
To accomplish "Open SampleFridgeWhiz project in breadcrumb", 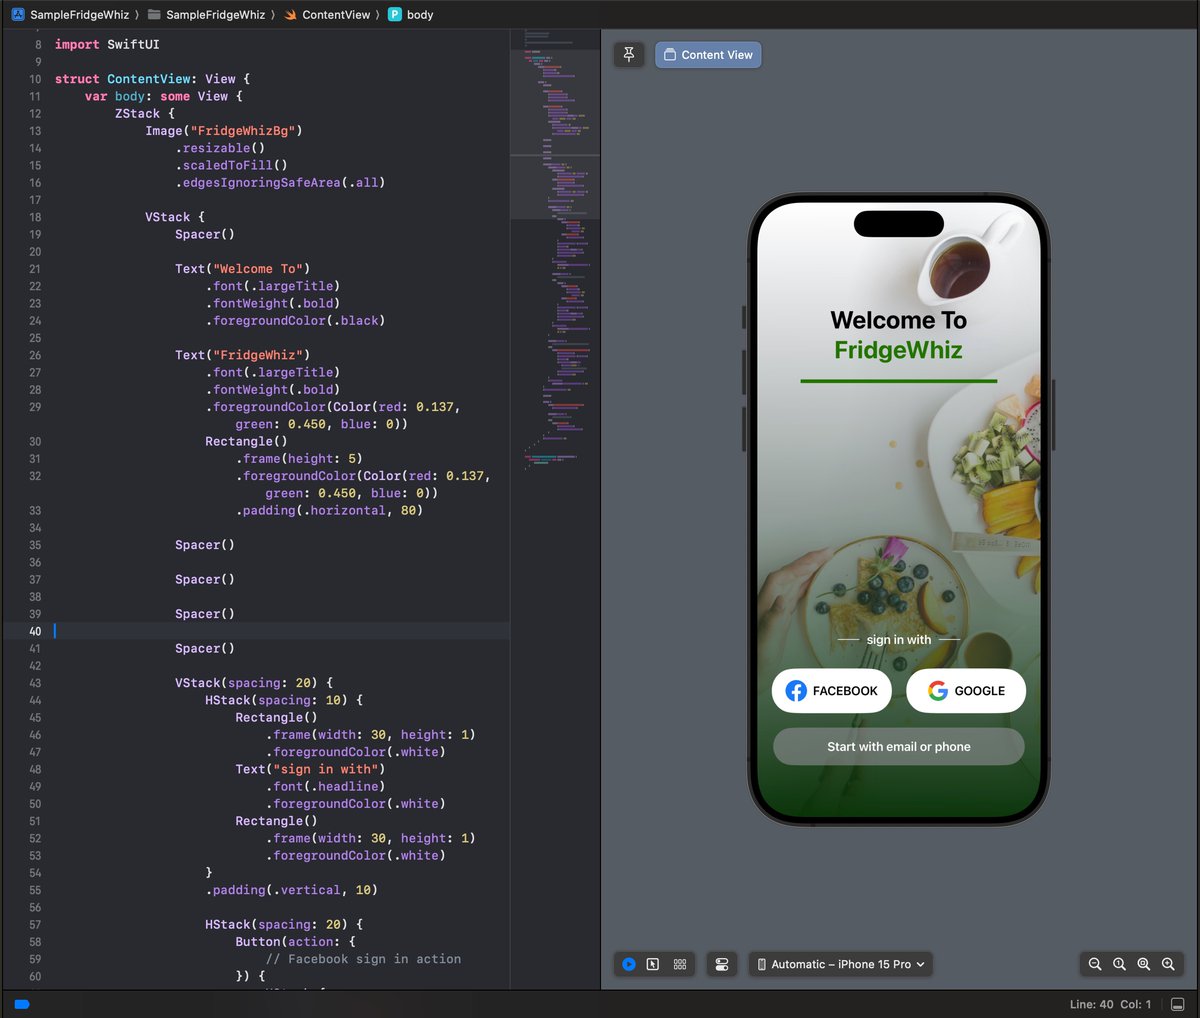I will tap(80, 15).
